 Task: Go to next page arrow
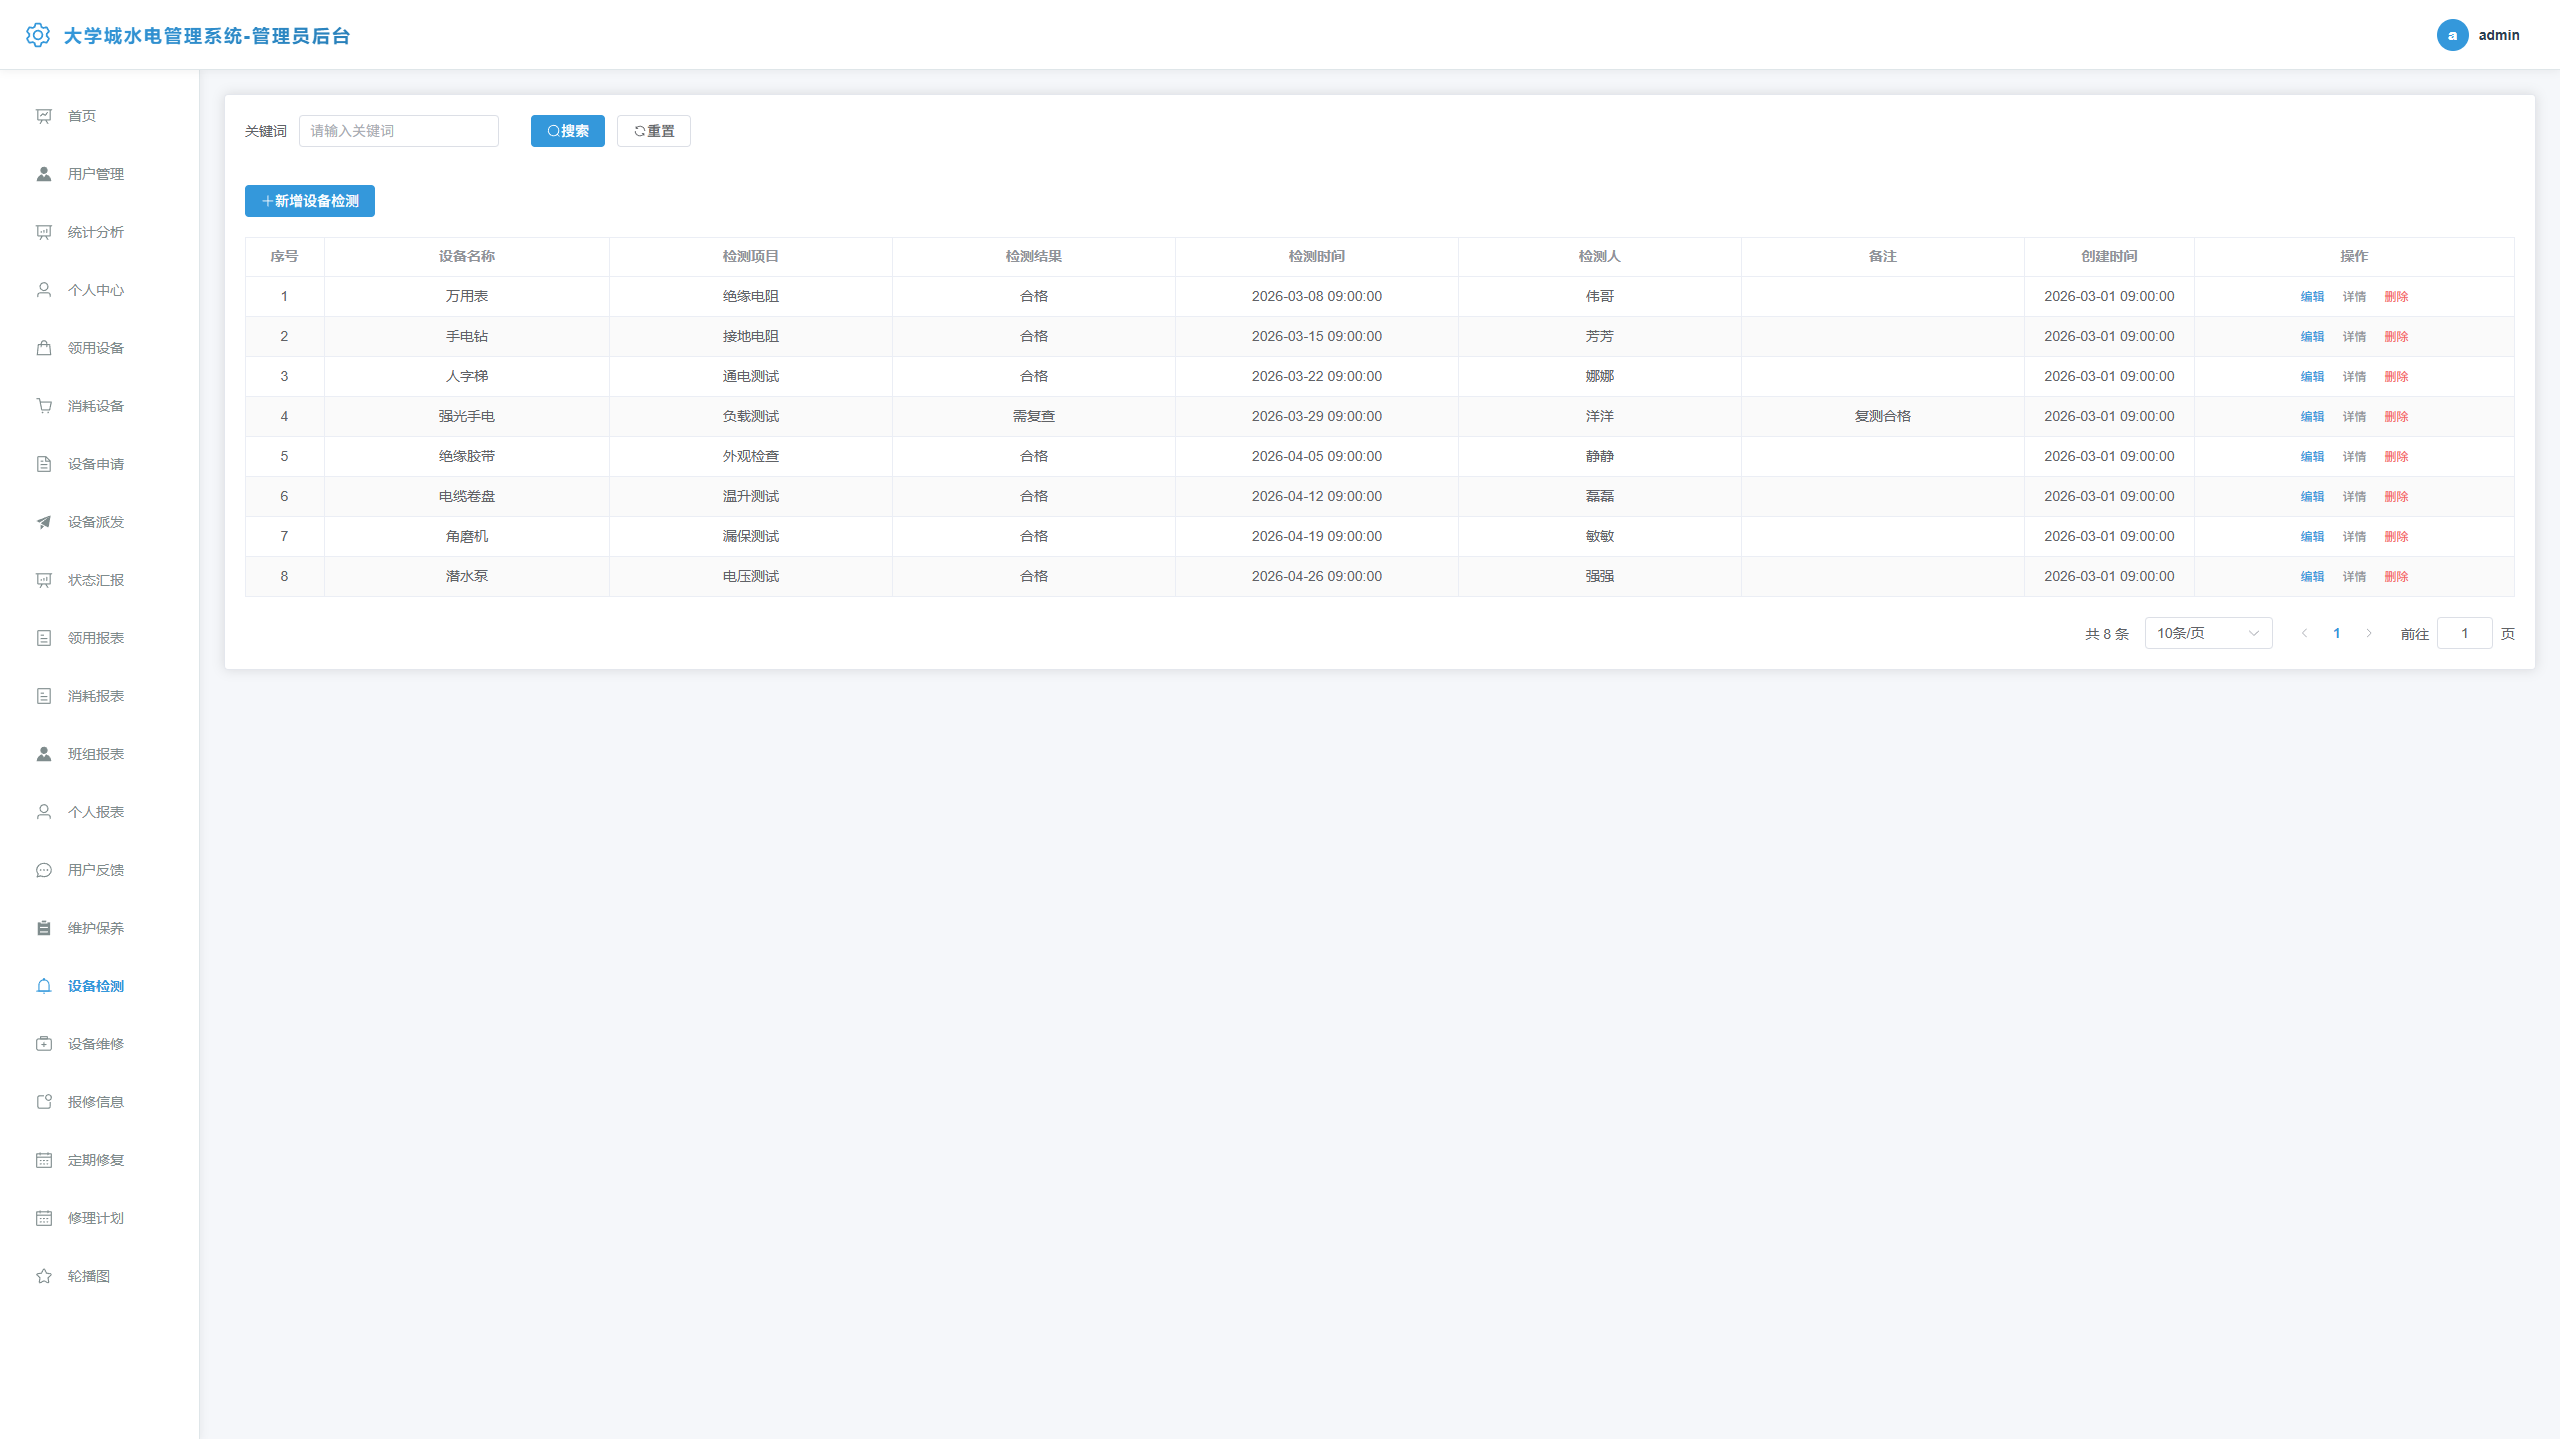[x=2368, y=633]
